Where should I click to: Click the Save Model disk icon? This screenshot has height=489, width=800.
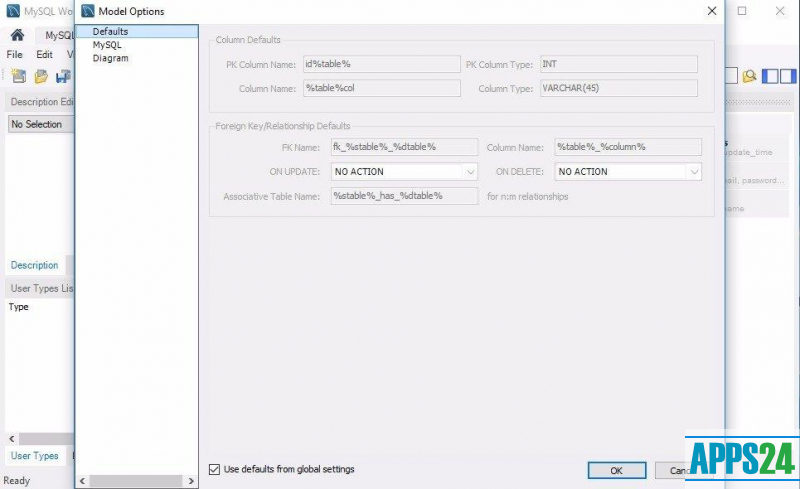click(63, 76)
